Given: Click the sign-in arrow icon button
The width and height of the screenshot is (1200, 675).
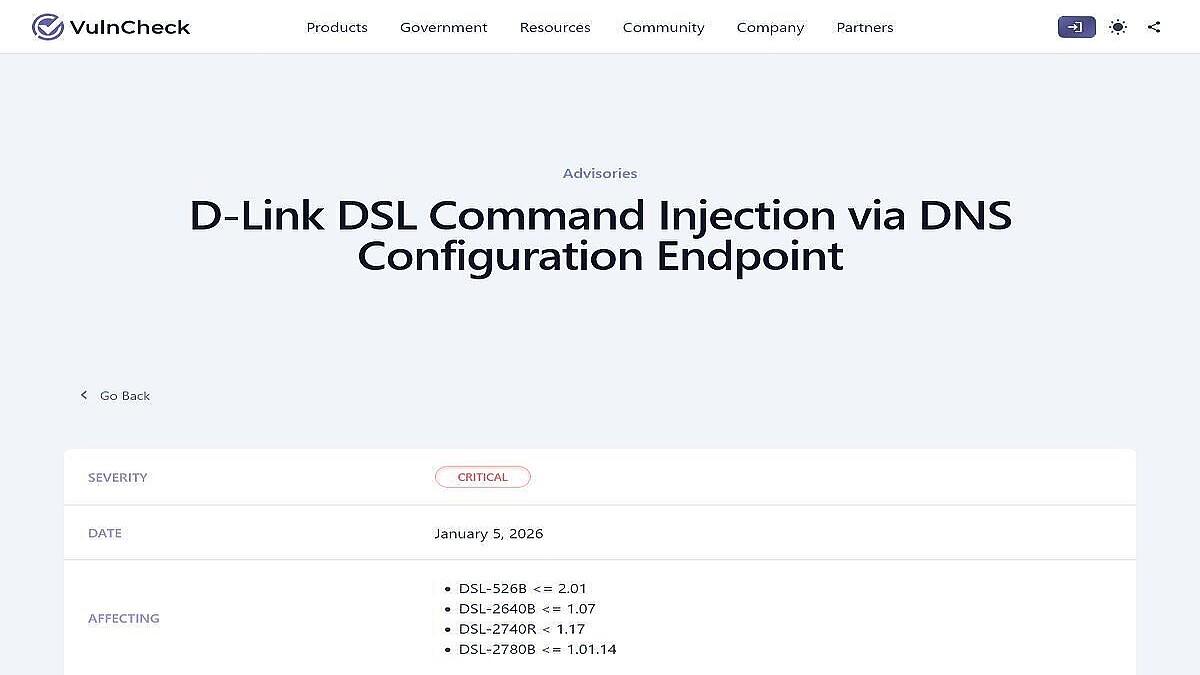Looking at the screenshot, I should point(1076,27).
